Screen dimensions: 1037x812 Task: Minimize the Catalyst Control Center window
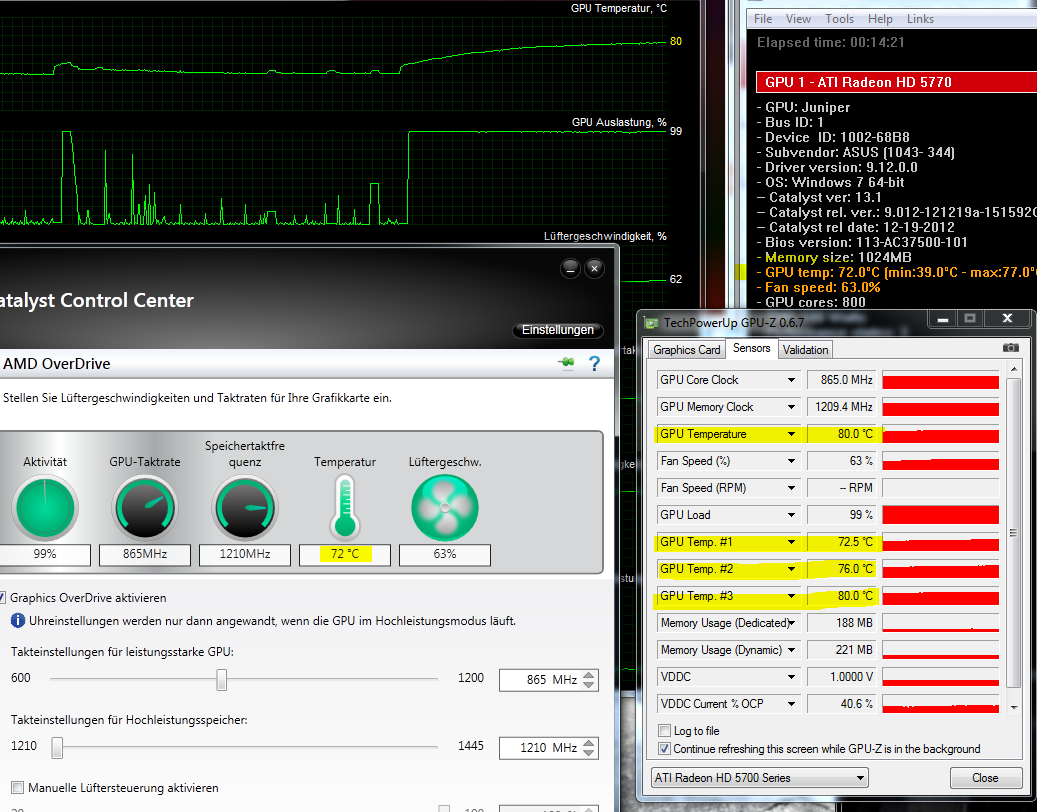[x=570, y=268]
